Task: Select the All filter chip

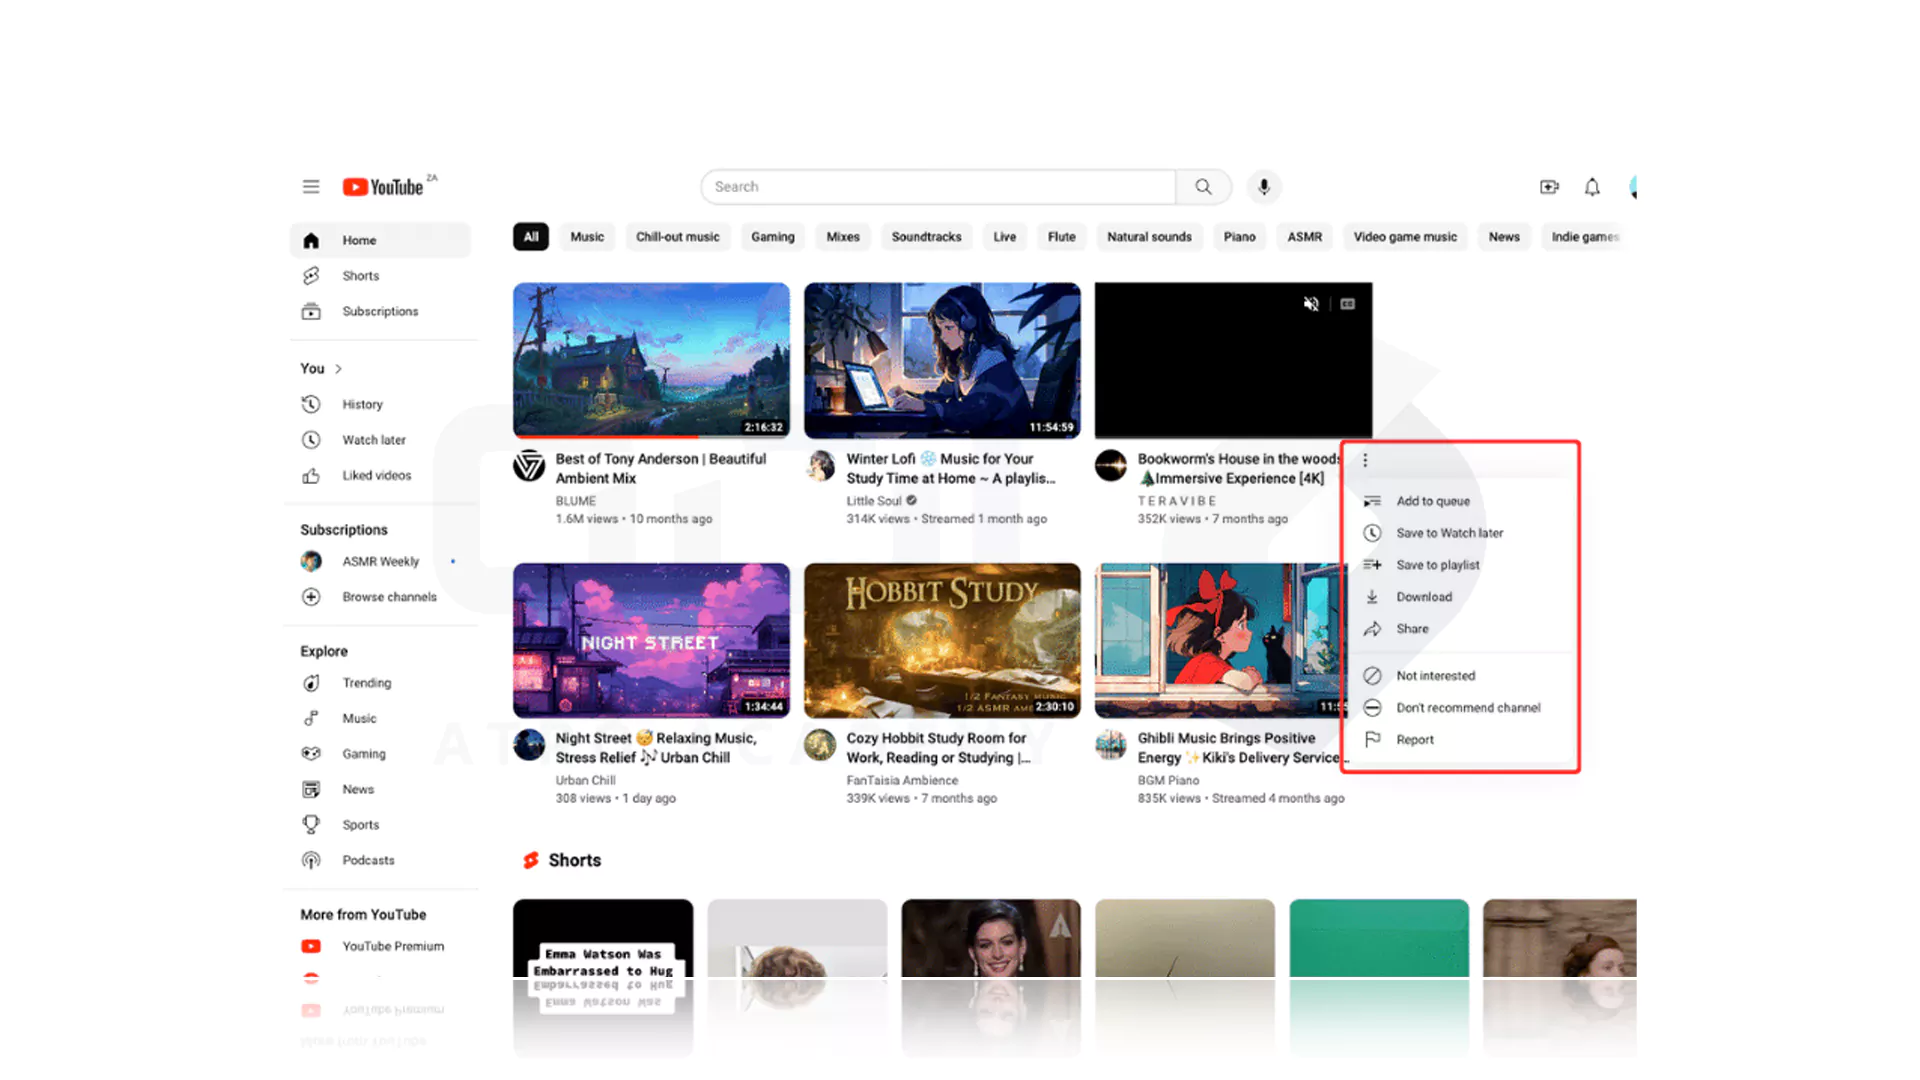Action: coord(531,237)
